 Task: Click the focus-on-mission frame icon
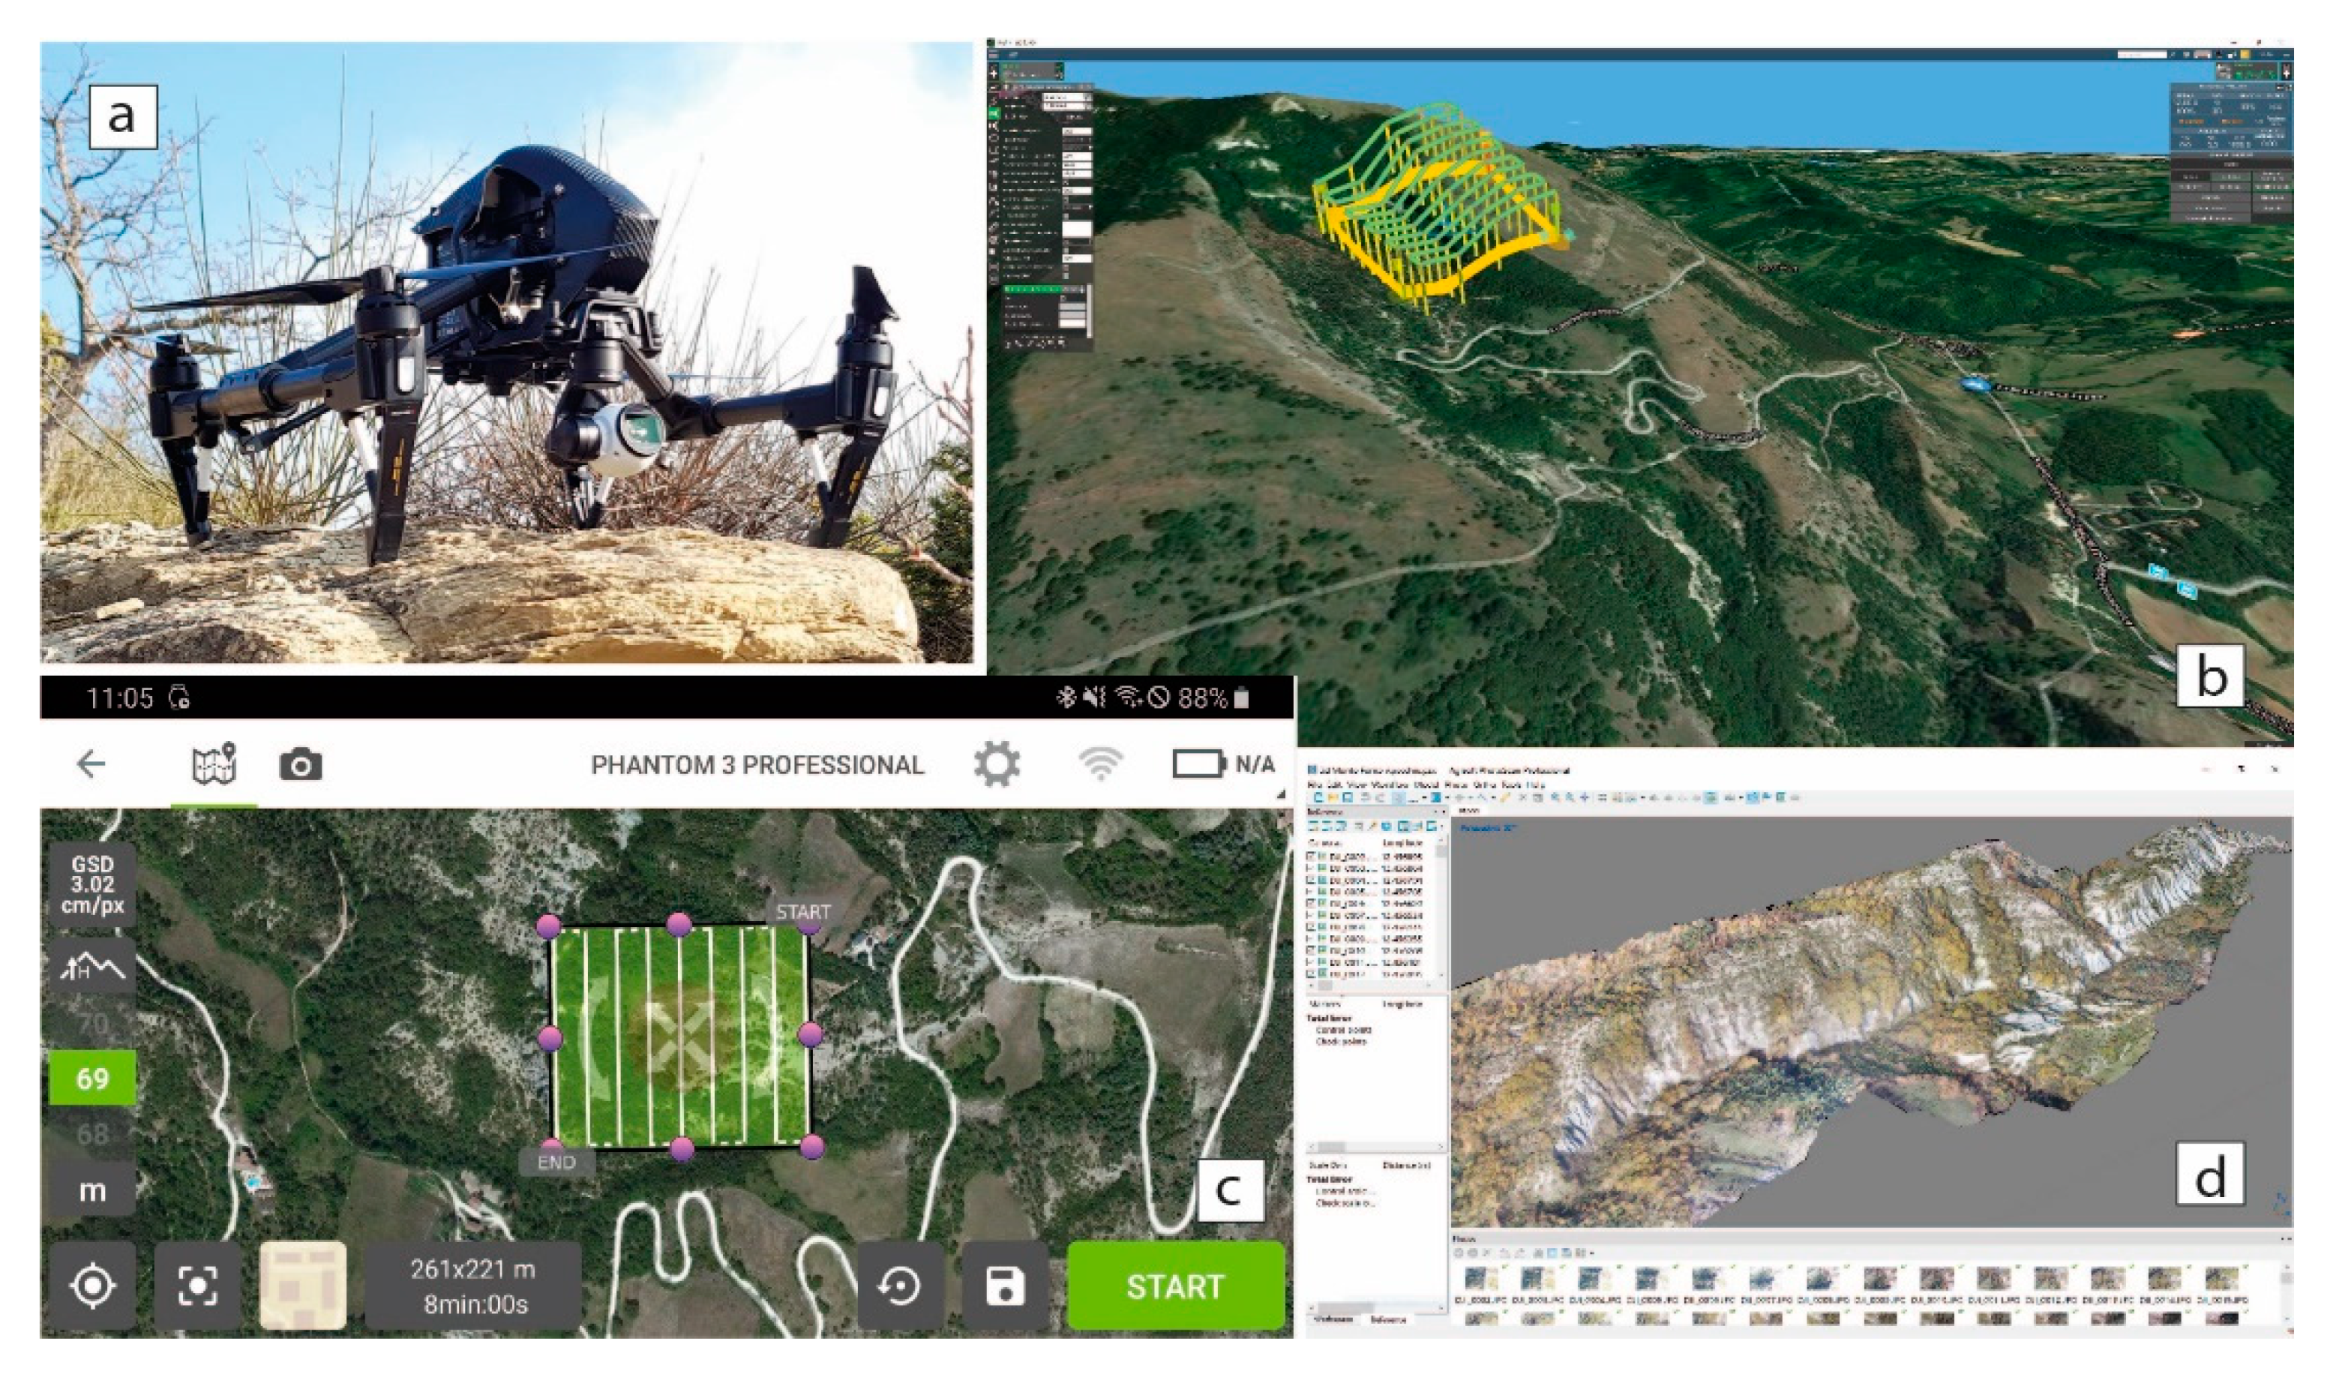coord(197,1286)
